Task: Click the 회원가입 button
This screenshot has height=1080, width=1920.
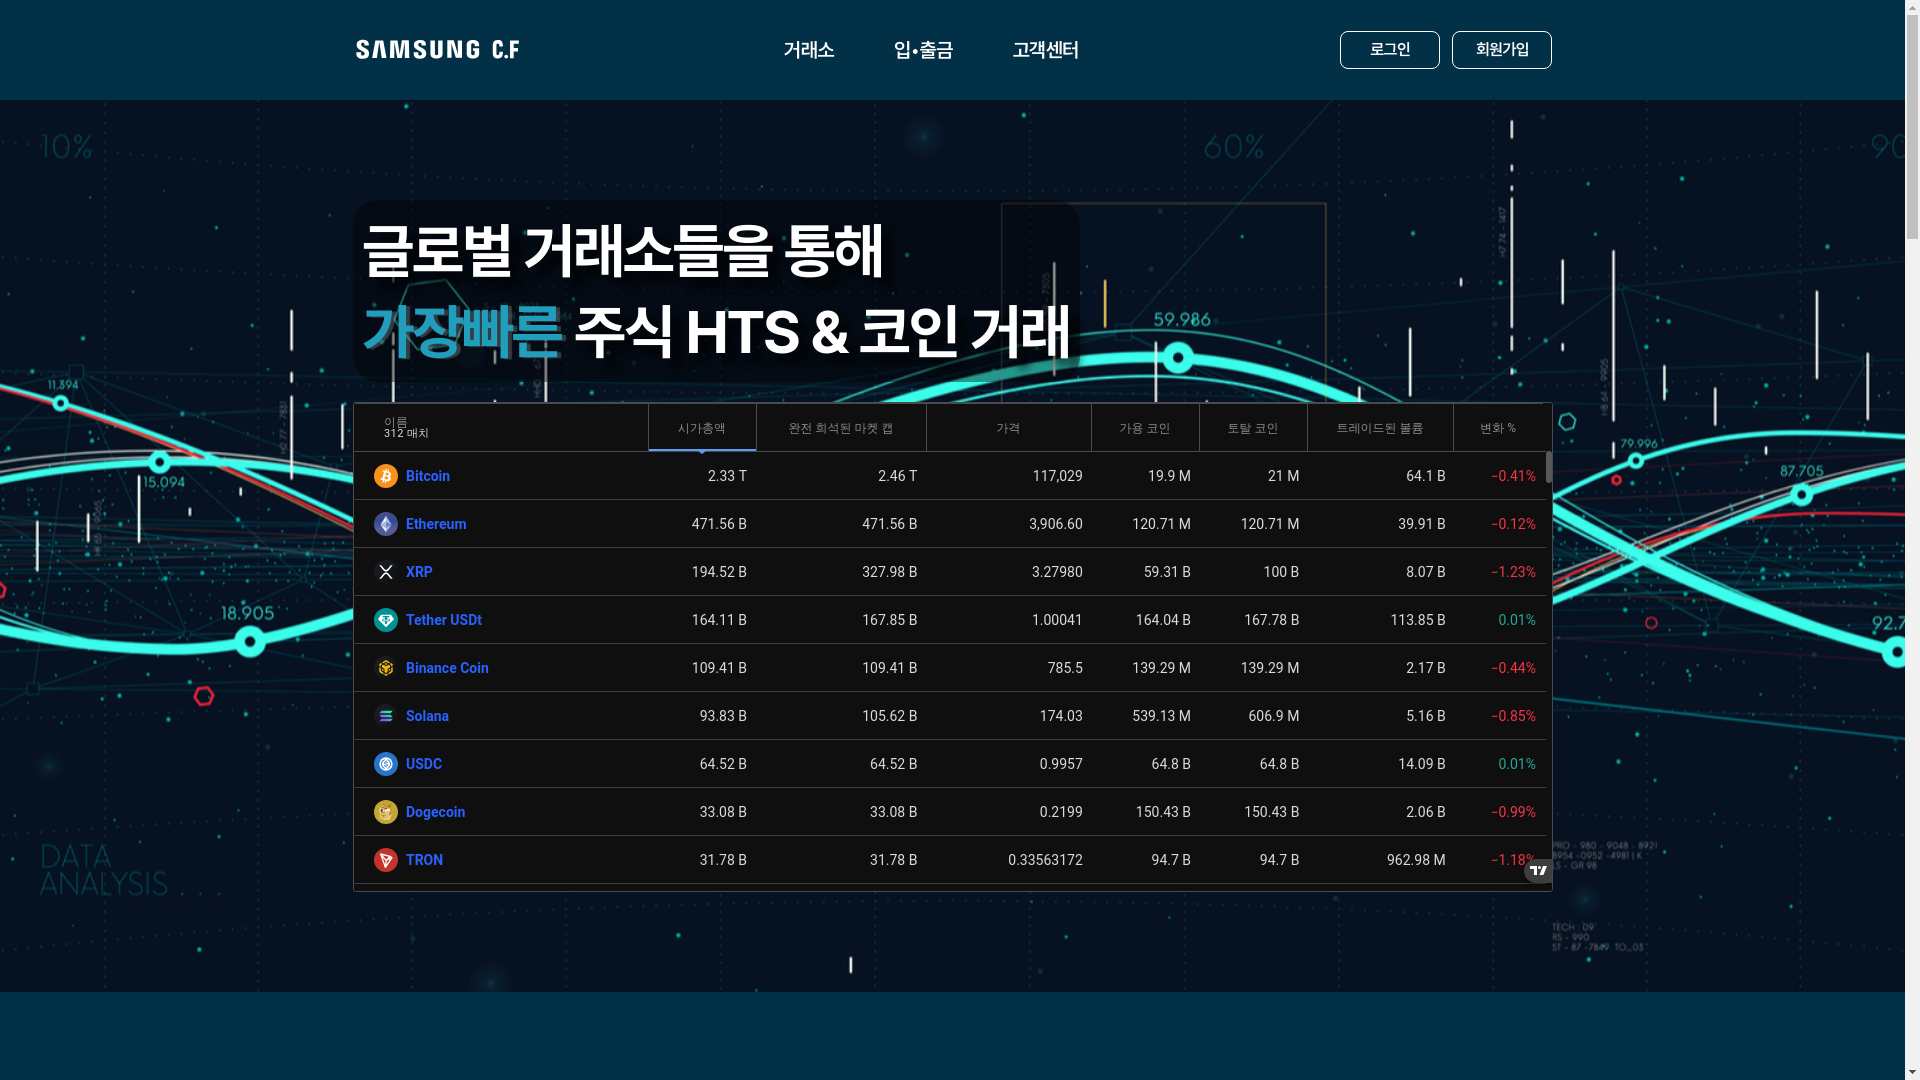Action: [1501, 50]
